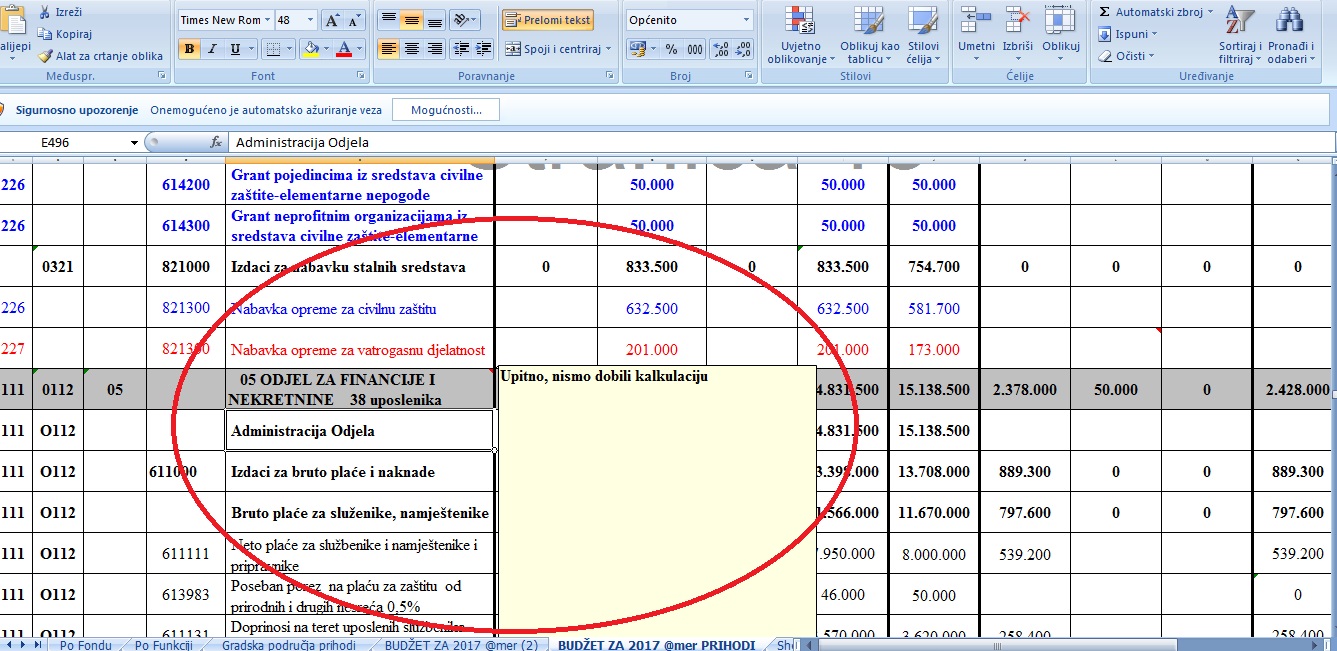
Task: Toggle underline formatting
Action: (x=235, y=48)
